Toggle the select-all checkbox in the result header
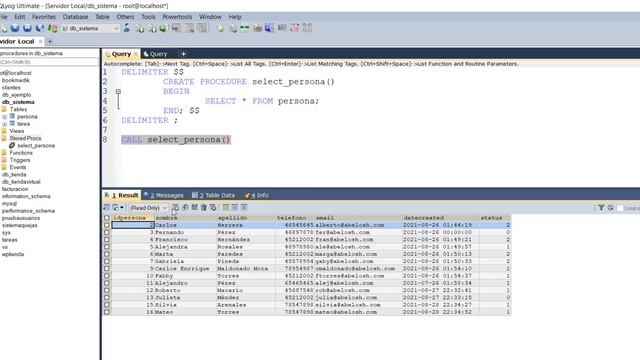Image resolution: width=640 pixels, height=360 pixels. (107, 218)
